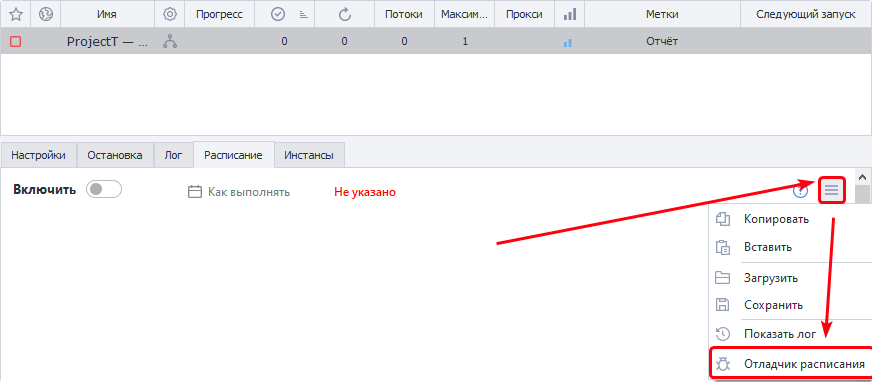Click the bar chart column header icon
Image resolution: width=872 pixels, height=382 pixels.
click(x=569, y=15)
